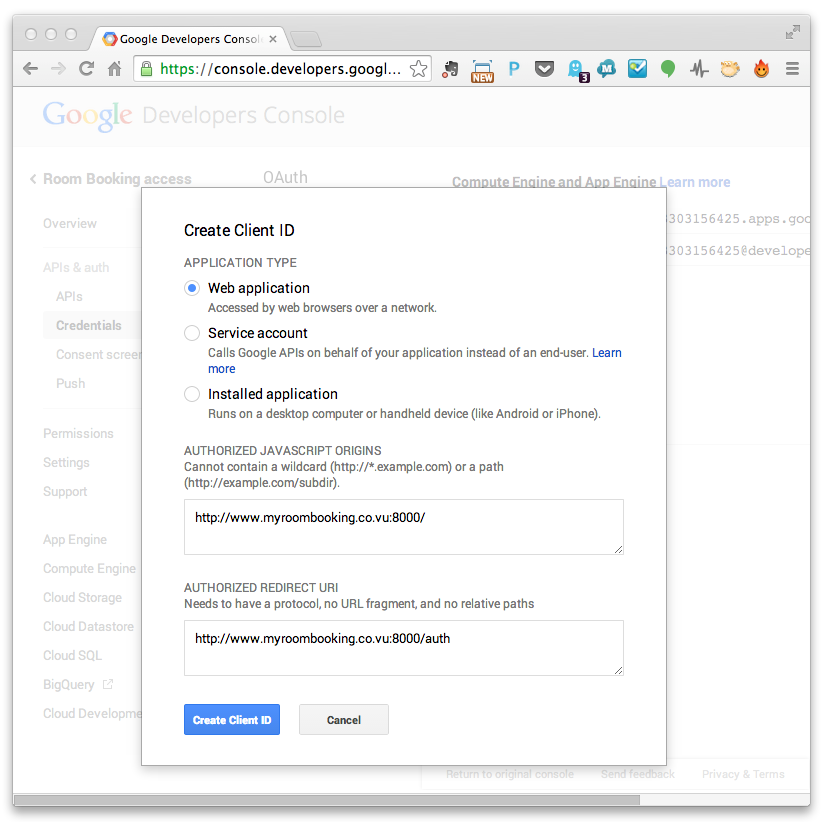Image resolution: width=827 pixels, height=822 pixels.
Task: Open Ghostery extension with badge 3
Action: tap(577, 71)
